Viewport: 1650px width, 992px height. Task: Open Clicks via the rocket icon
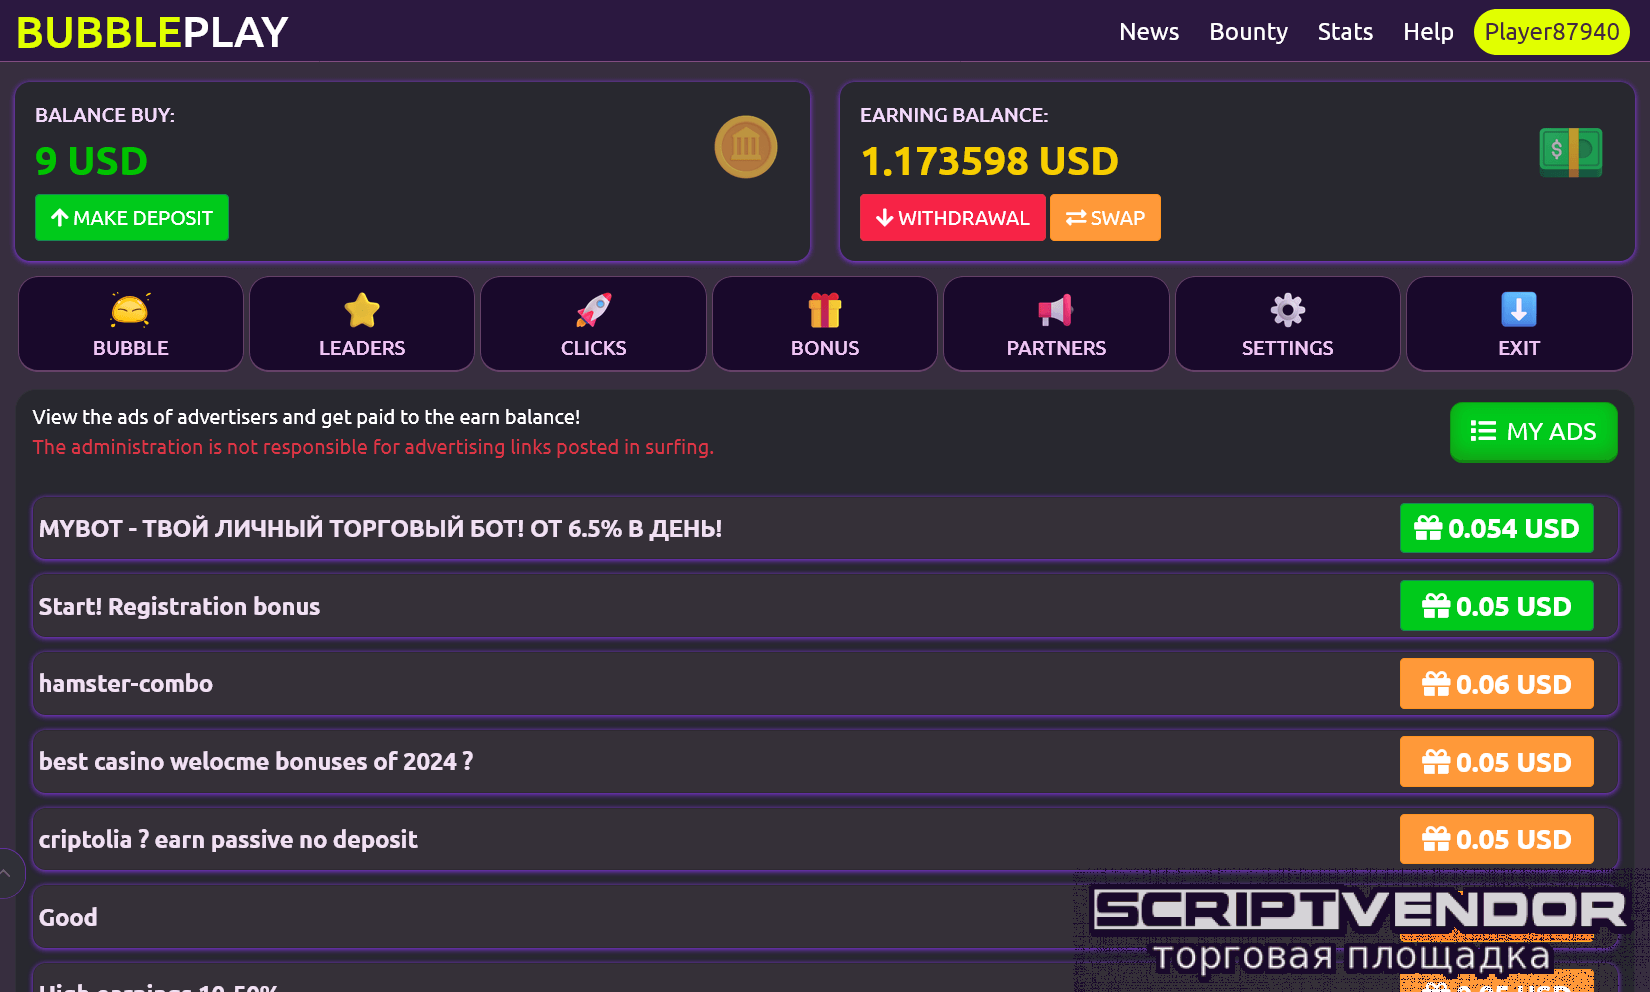(x=594, y=311)
